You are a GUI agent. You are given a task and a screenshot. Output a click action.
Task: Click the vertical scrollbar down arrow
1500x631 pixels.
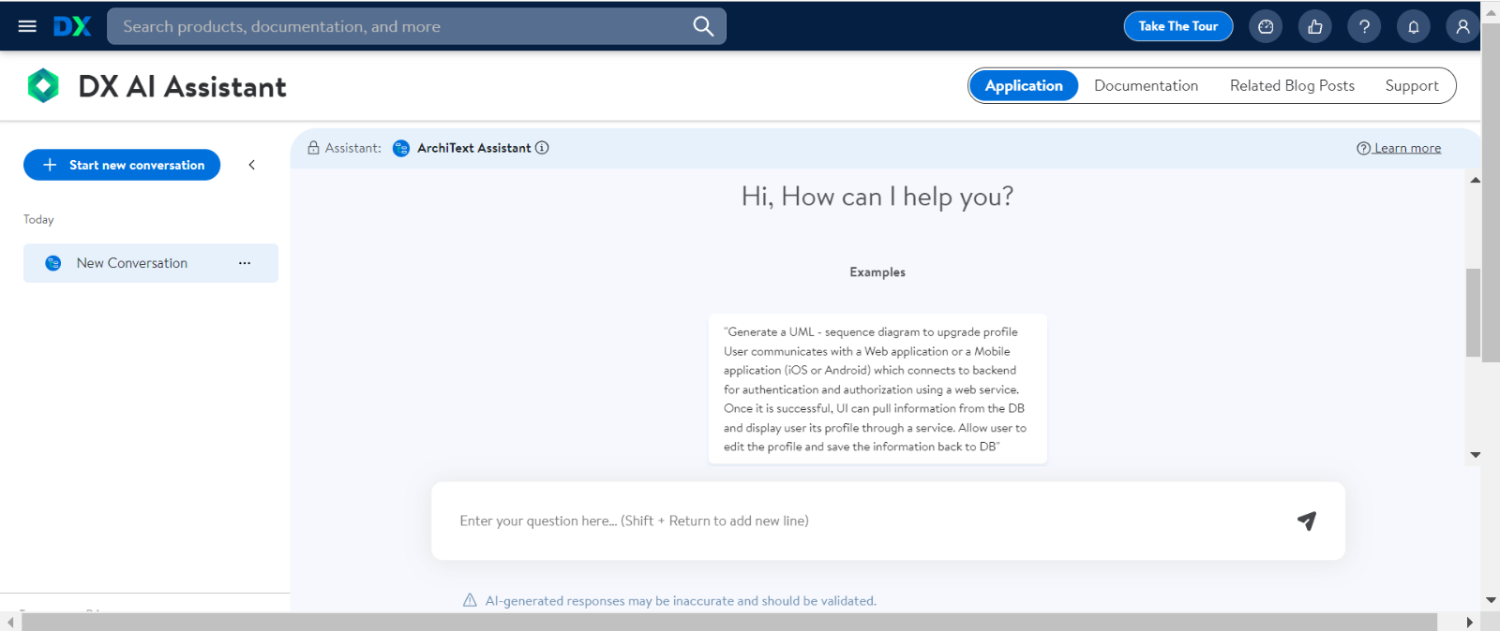click(1474, 455)
